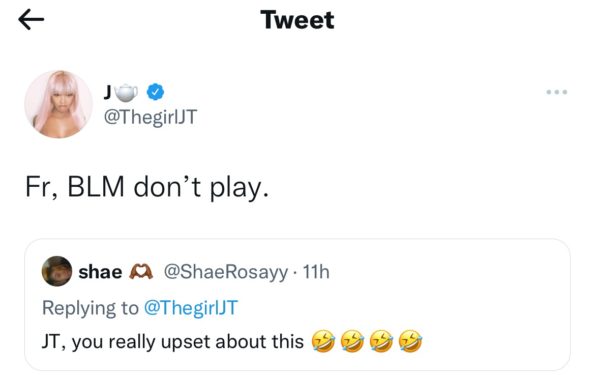The image size is (595, 375).
Task: Open shae's small profile avatar
Action: click(57, 271)
